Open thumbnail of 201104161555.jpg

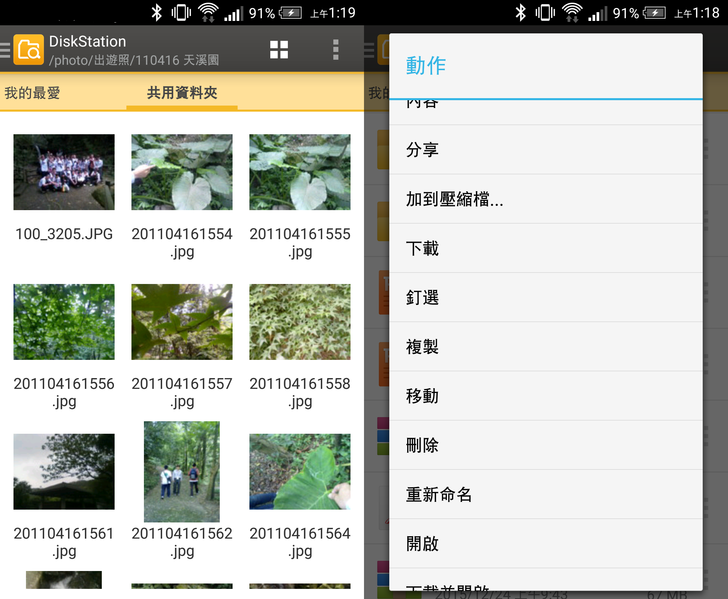(300, 172)
